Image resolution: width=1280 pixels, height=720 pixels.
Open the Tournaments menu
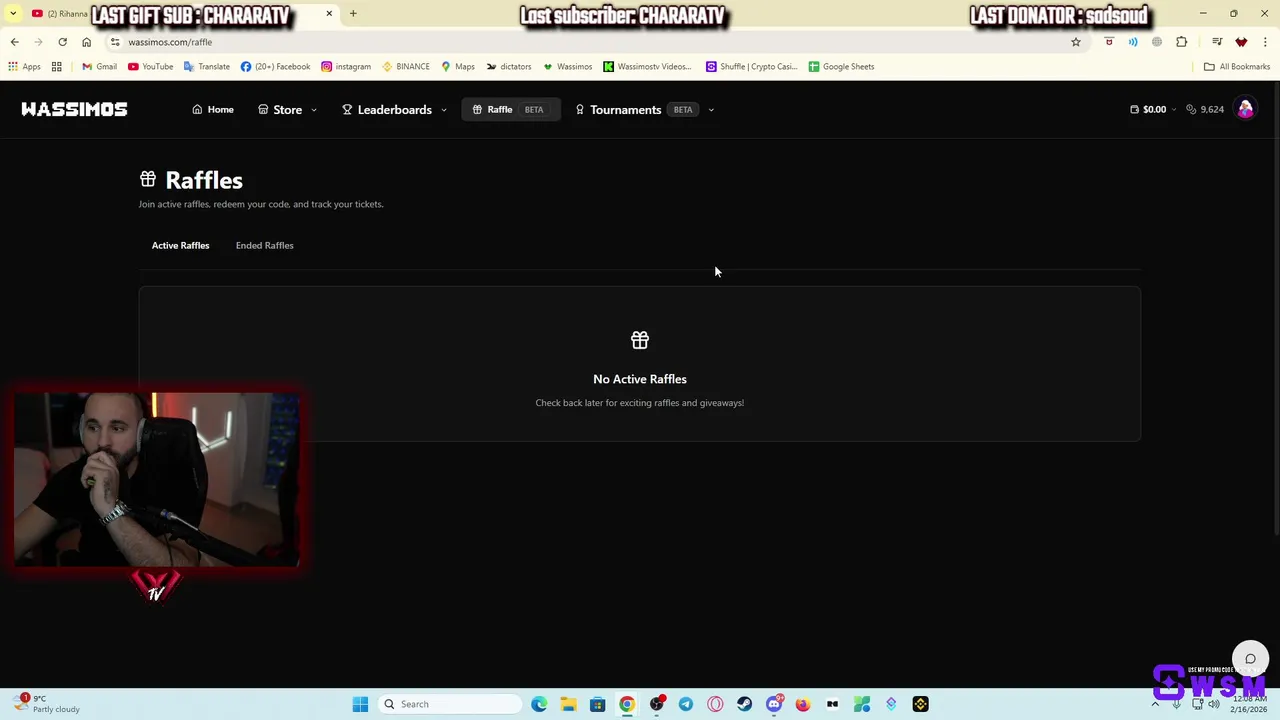(x=637, y=109)
